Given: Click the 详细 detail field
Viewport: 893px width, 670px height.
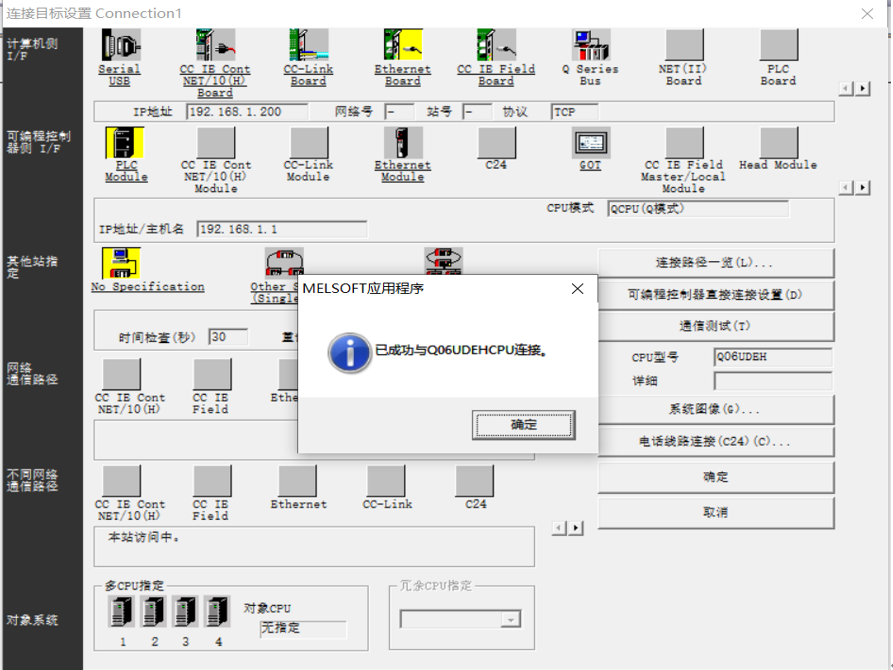Looking at the screenshot, I should pos(773,381).
